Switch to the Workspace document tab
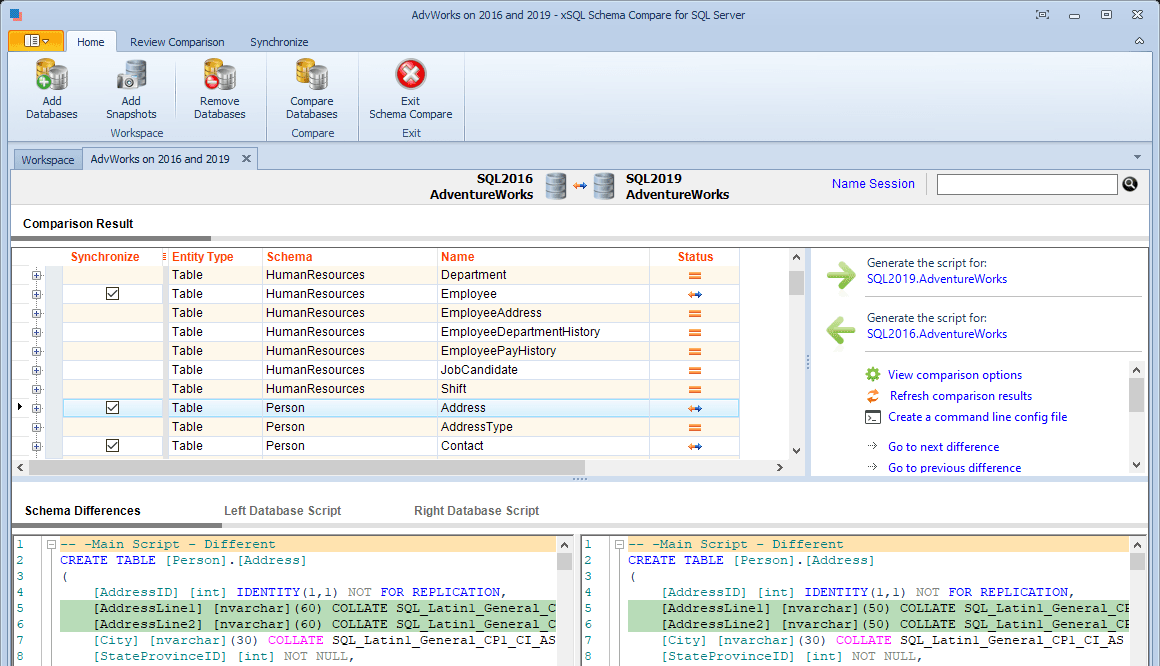 coord(47,160)
